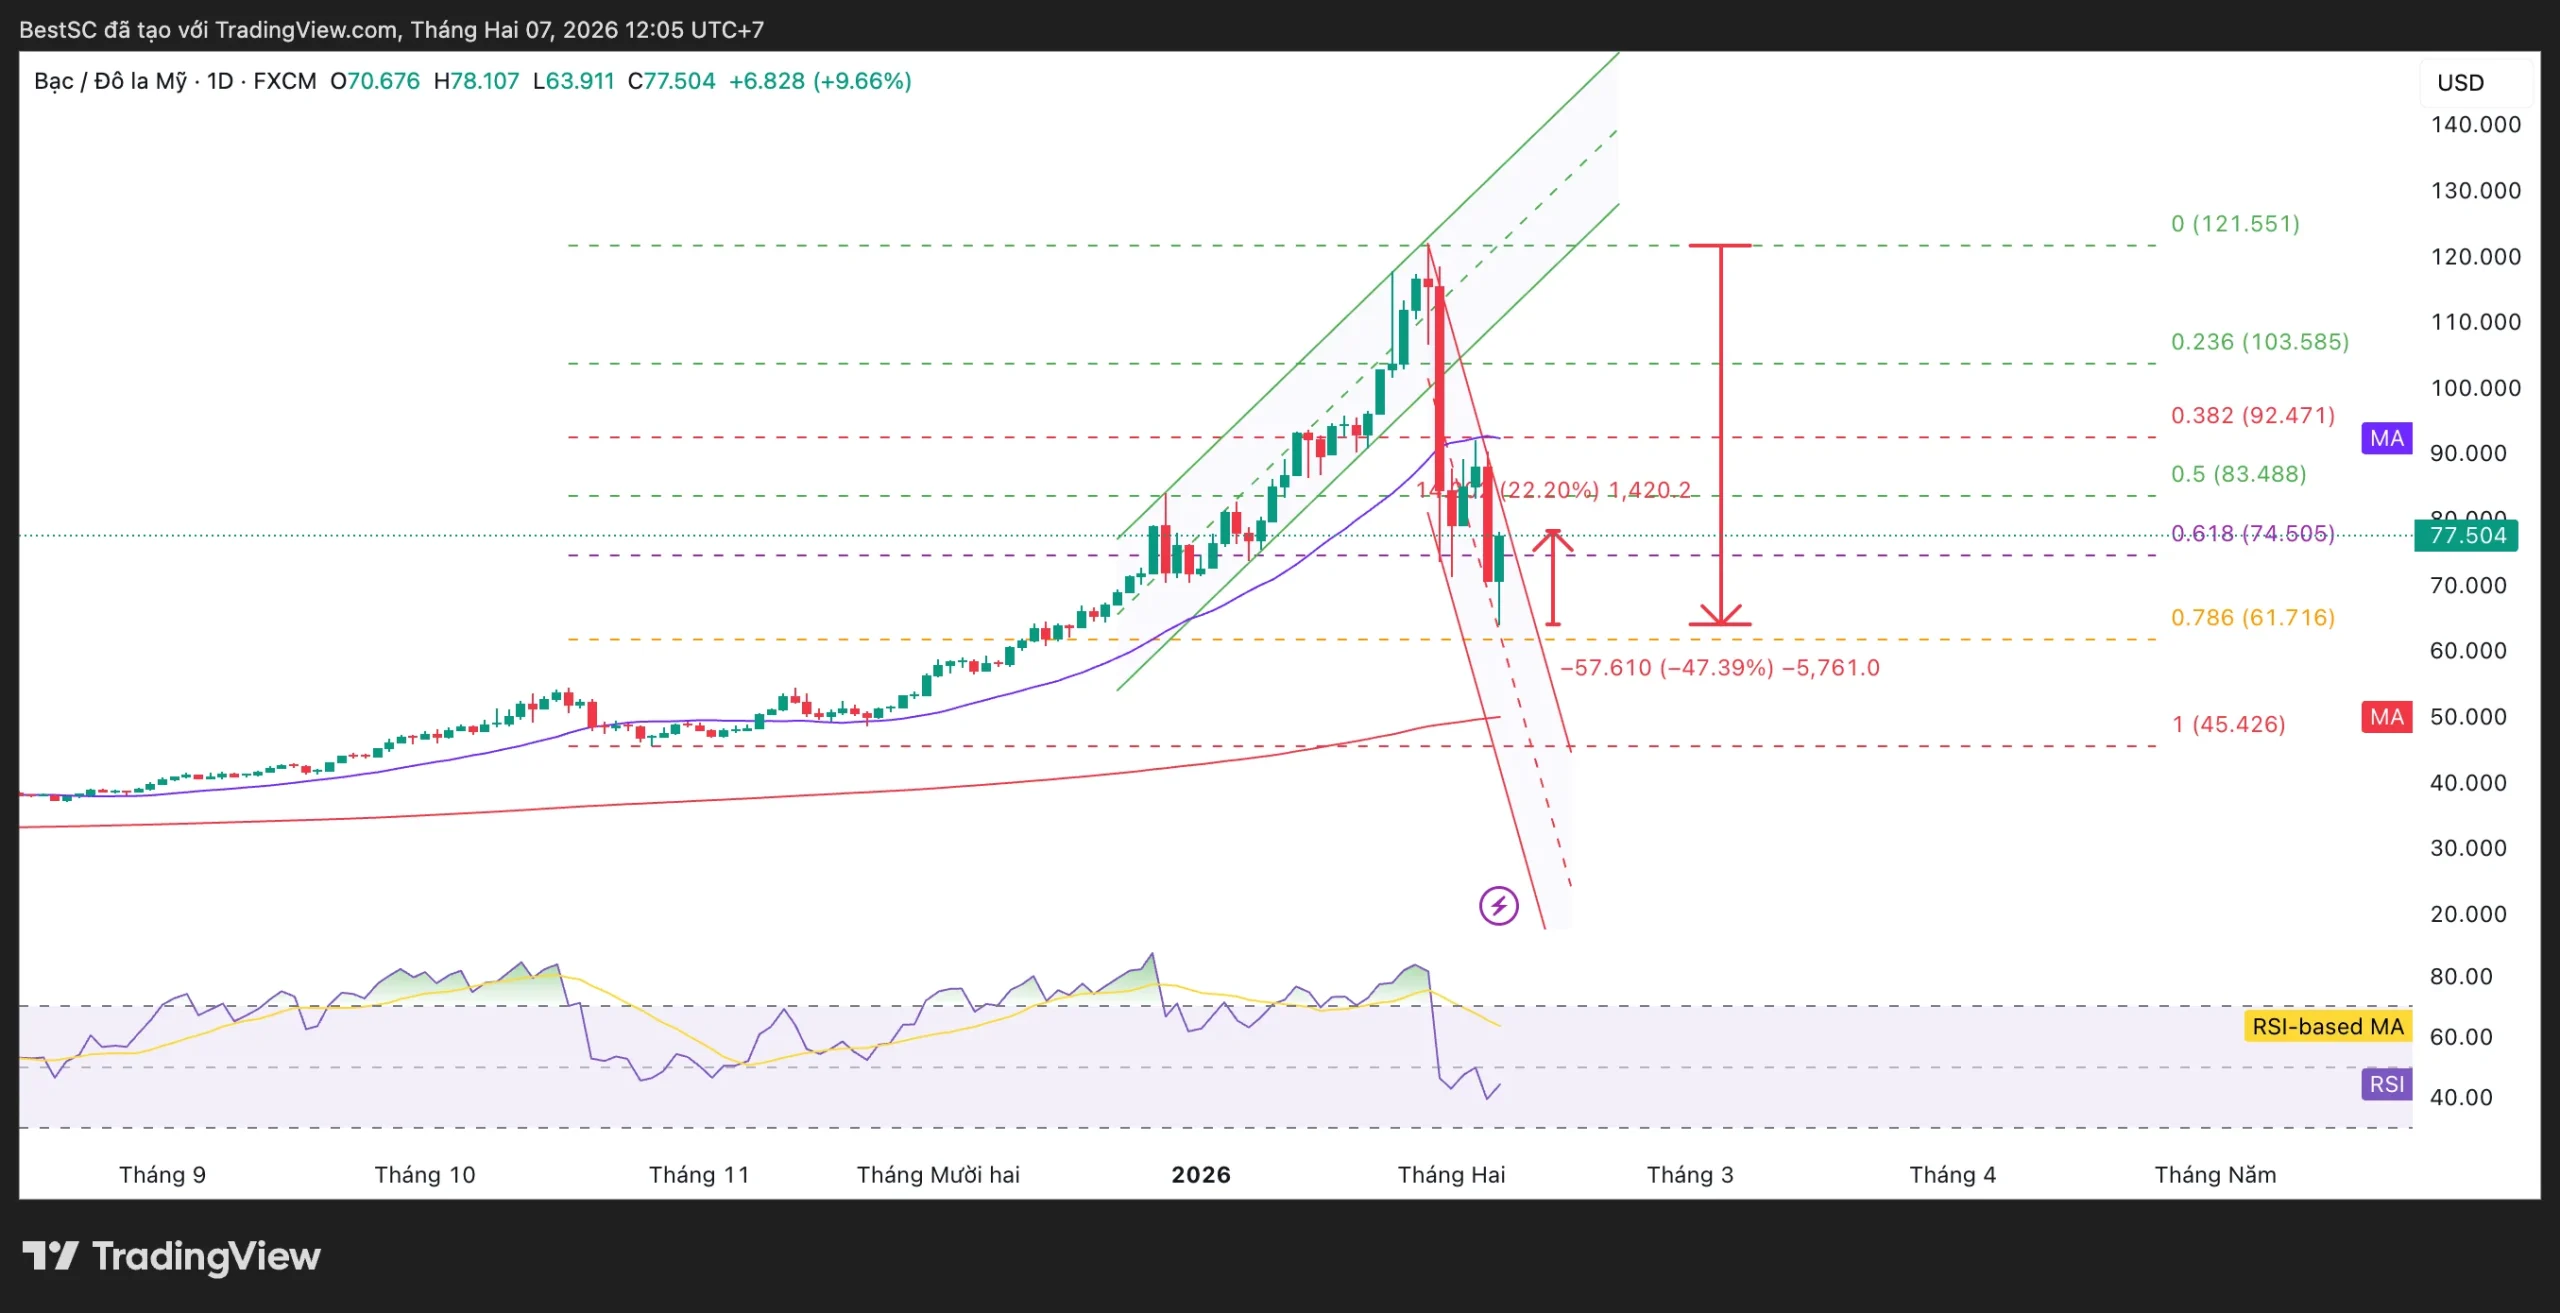Click Tháng Hai on the time axis
This screenshot has width=2560, height=1313.
click(1451, 1175)
